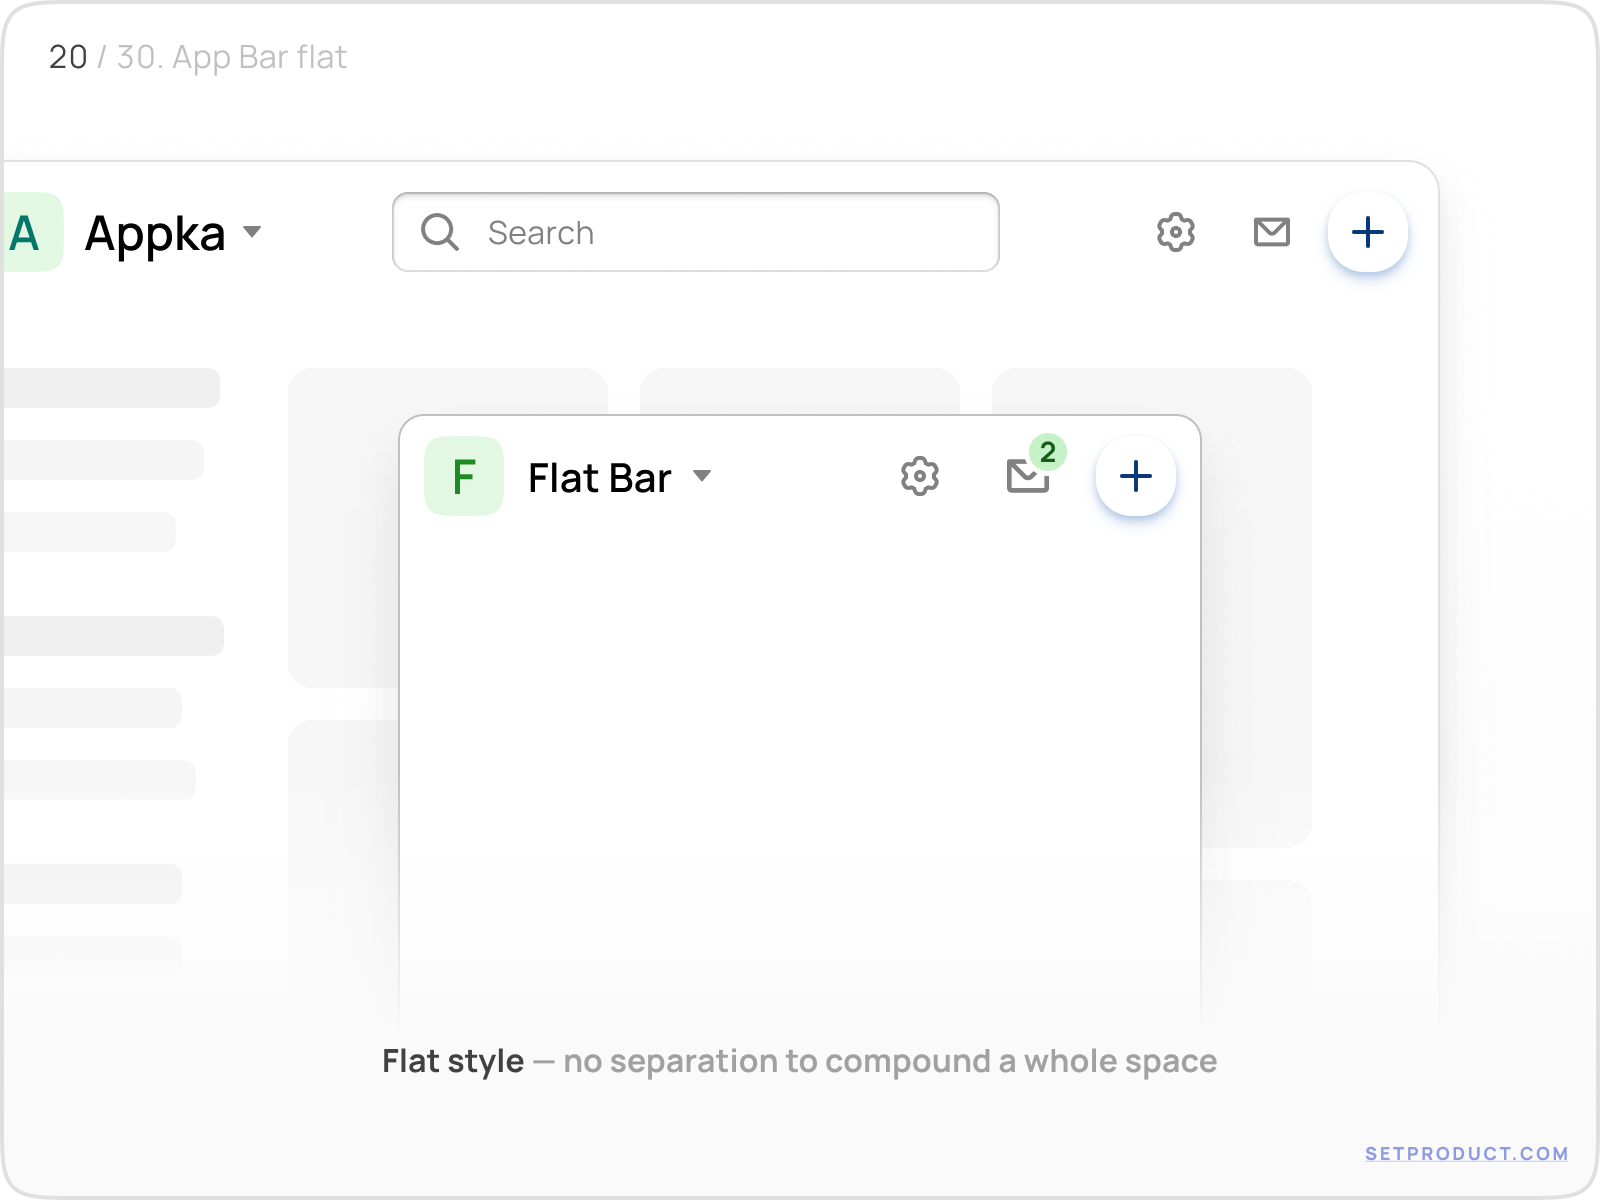Click the top-right placeholder content card
This screenshot has height=1200, width=1600.
[x=1150, y=392]
